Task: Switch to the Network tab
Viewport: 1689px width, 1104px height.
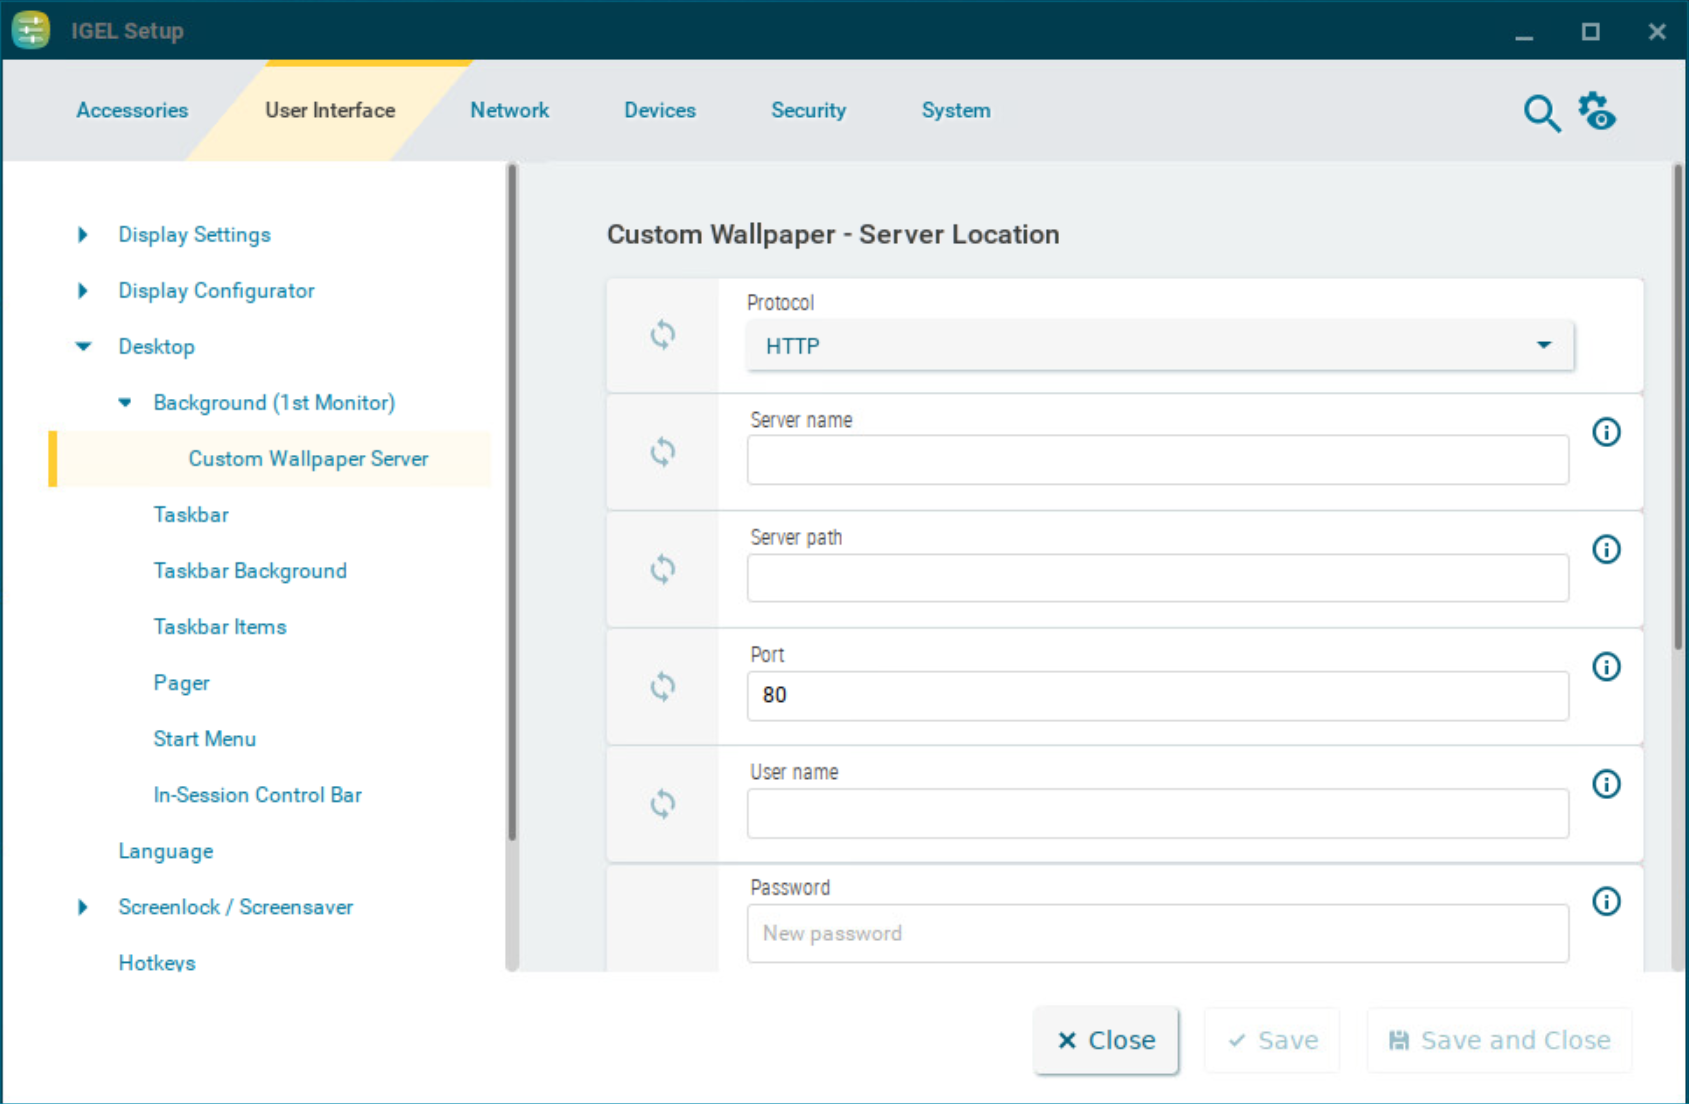Action: pos(509,110)
